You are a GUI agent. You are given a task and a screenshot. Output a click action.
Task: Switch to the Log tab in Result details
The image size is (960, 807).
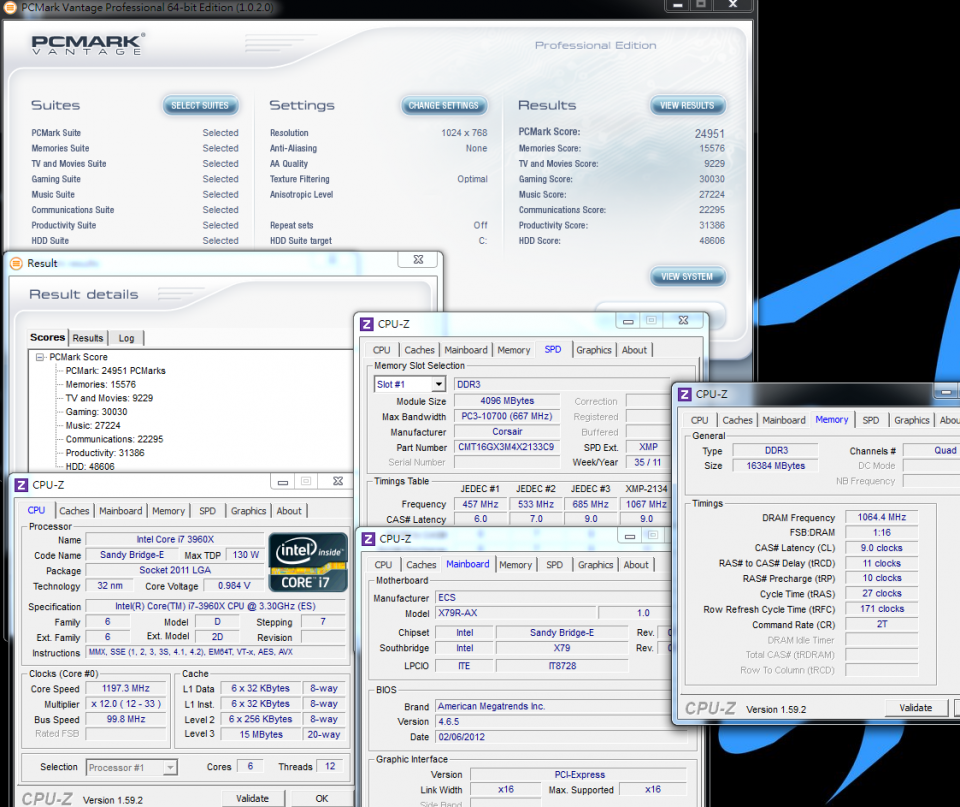point(126,338)
